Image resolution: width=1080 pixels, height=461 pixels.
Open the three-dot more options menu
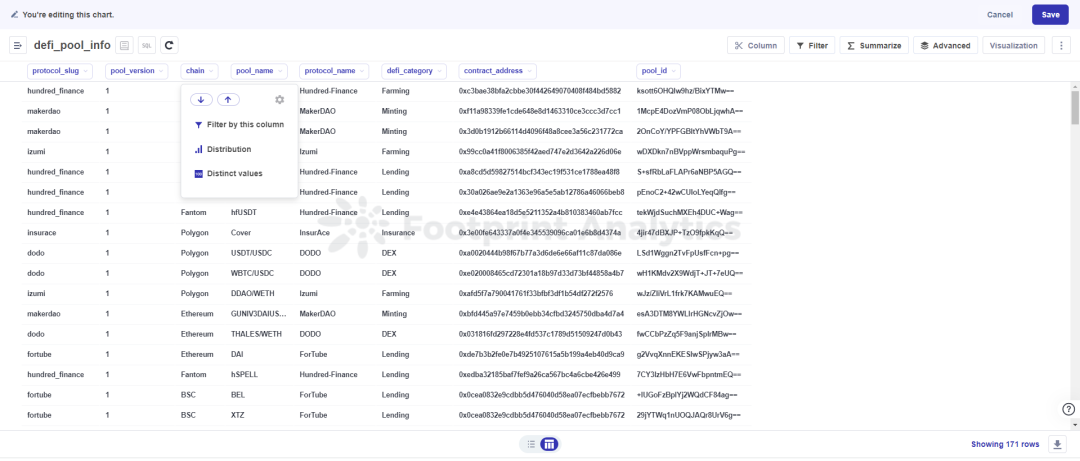click(x=1061, y=45)
